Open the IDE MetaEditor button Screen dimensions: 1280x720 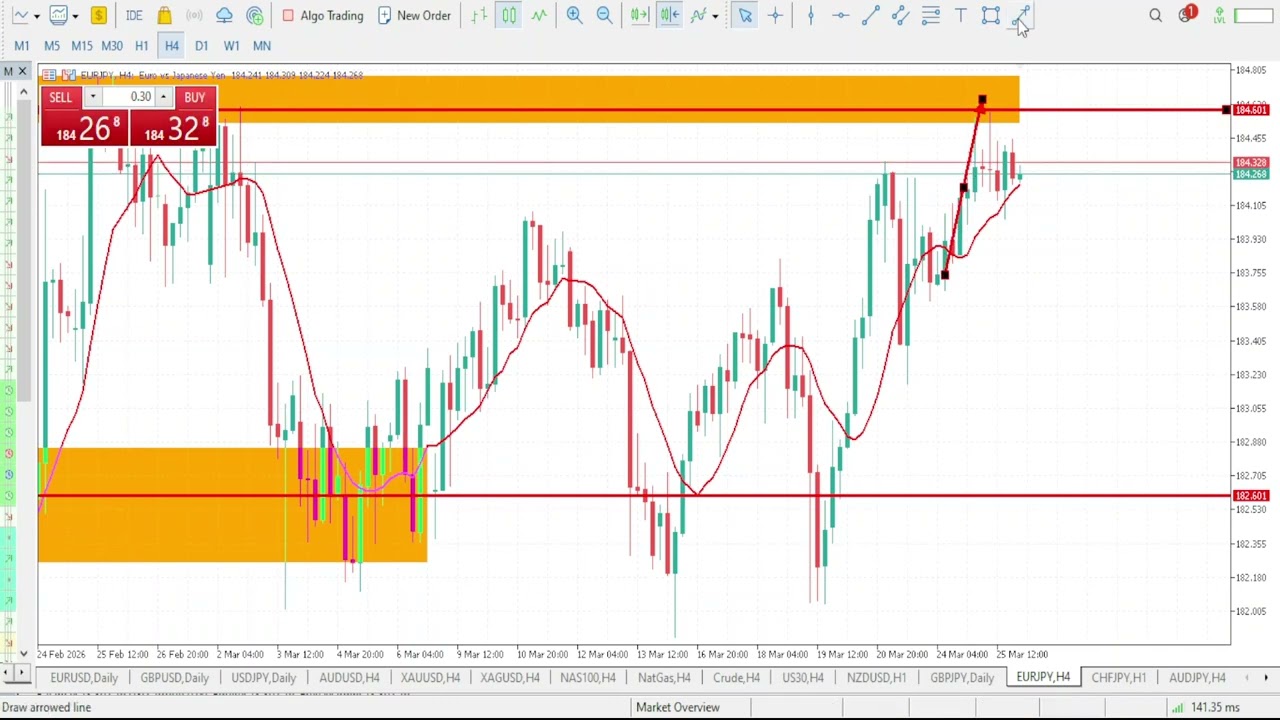134,15
